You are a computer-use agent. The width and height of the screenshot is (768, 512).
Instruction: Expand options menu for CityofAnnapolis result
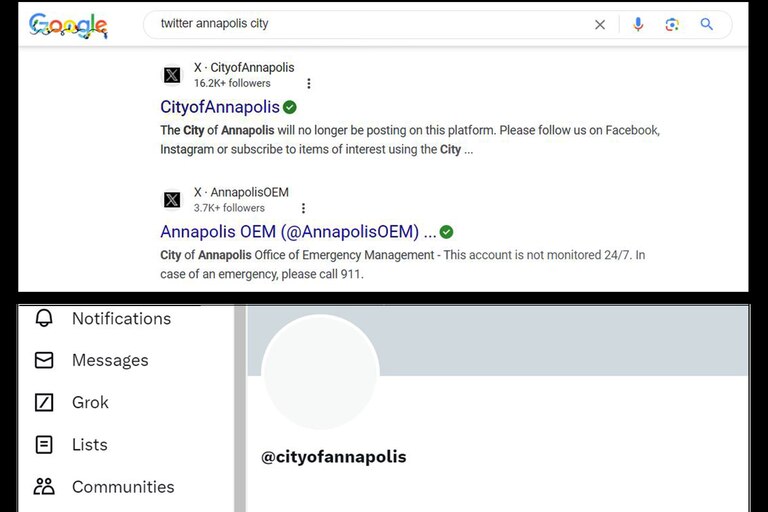(x=309, y=83)
